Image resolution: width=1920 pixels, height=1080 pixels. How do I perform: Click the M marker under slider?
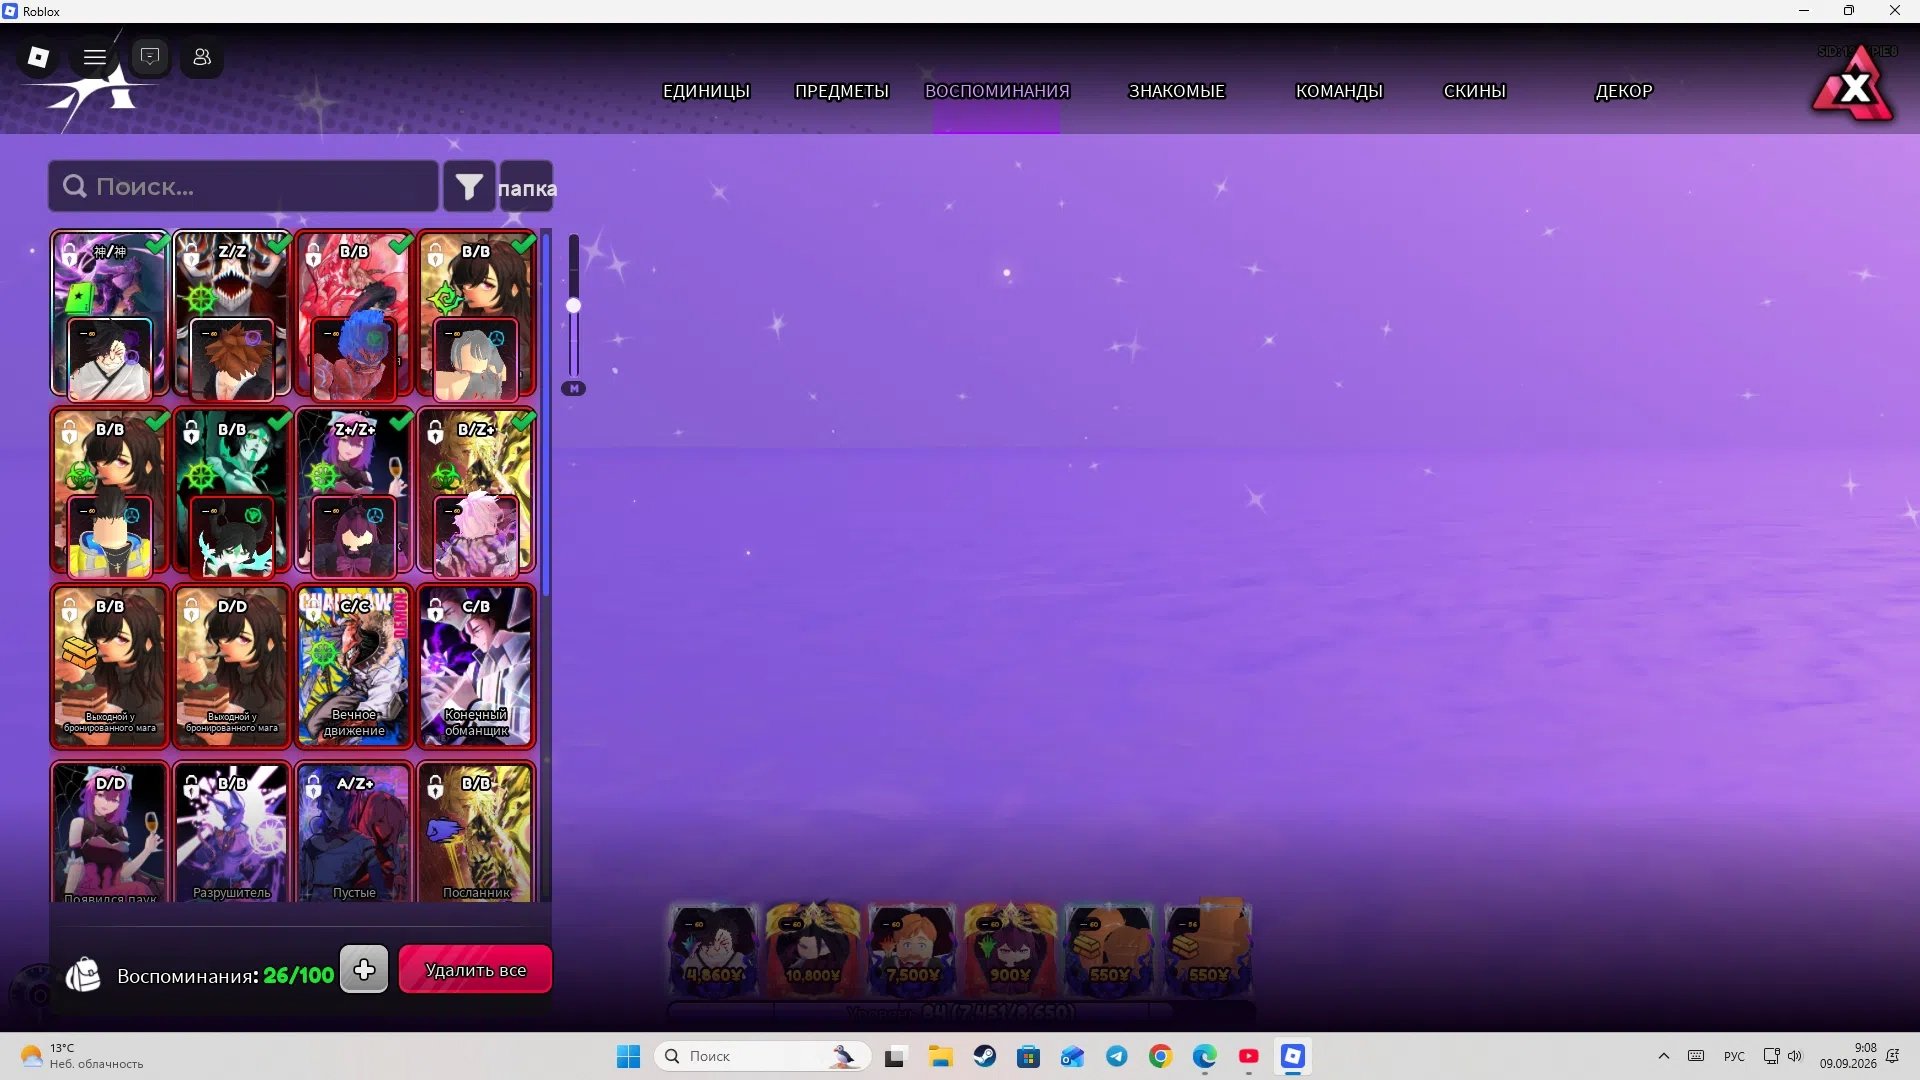pyautogui.click(x=573, y=388)
